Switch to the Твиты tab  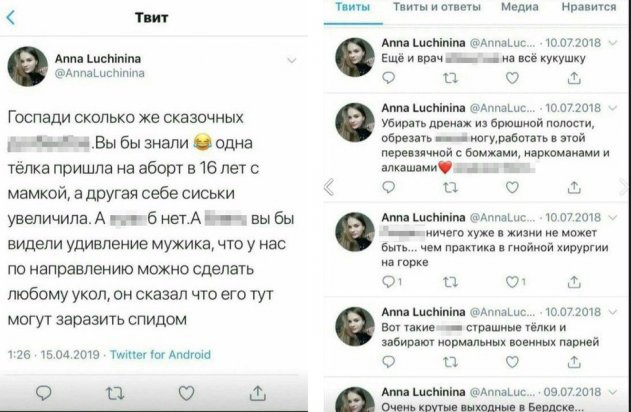click(351, 7)
